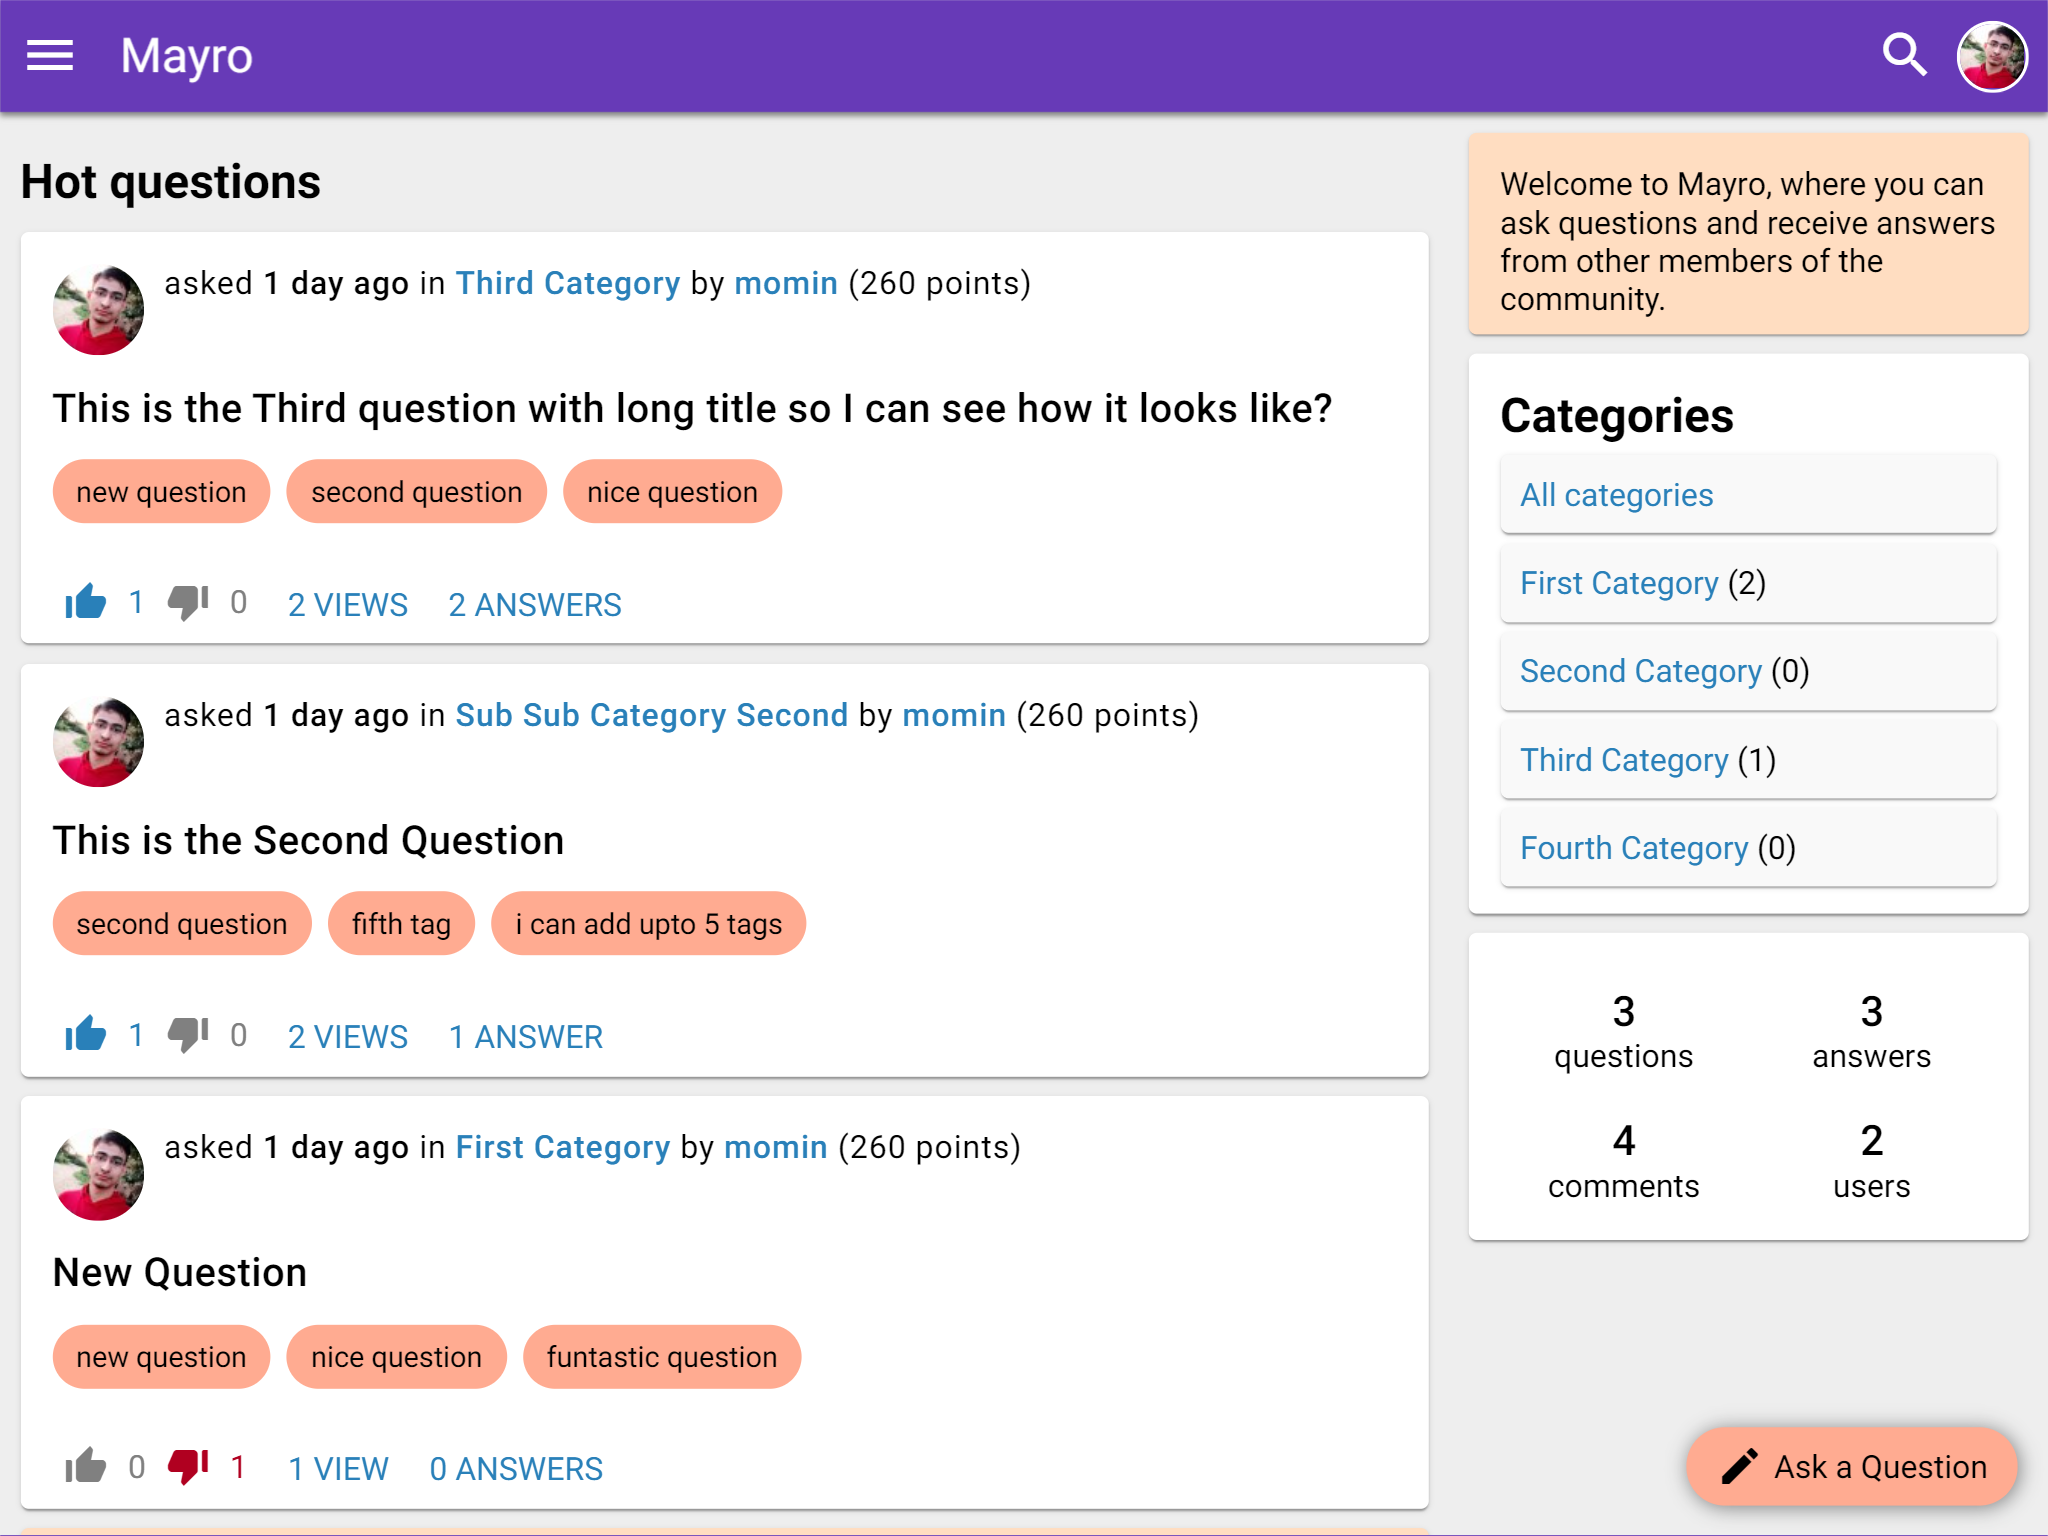Image resolution: width=2048 pixels, height=1536 pixels.
Task: Open the hamburger navigation menu
Action: [50, 56]
